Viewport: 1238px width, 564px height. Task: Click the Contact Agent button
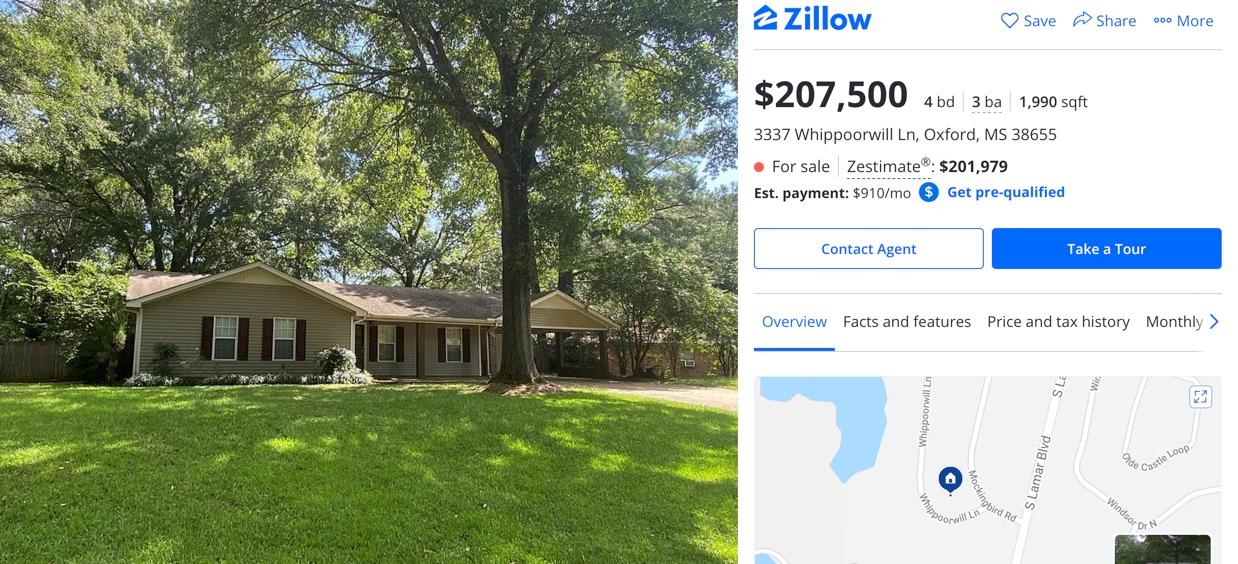[x=869, y=248]
